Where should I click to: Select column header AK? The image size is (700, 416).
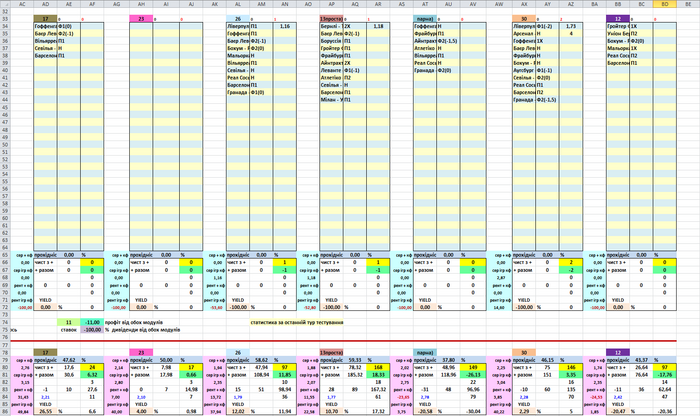pos(215,4)
